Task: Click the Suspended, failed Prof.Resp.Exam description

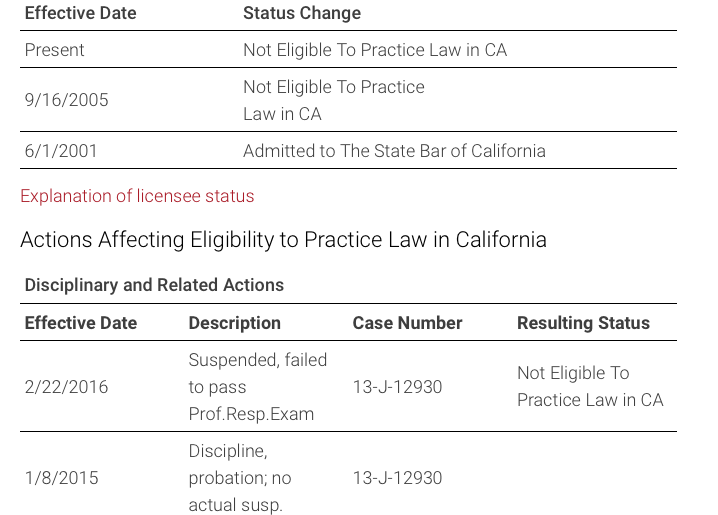Action: tap(257, 387)
